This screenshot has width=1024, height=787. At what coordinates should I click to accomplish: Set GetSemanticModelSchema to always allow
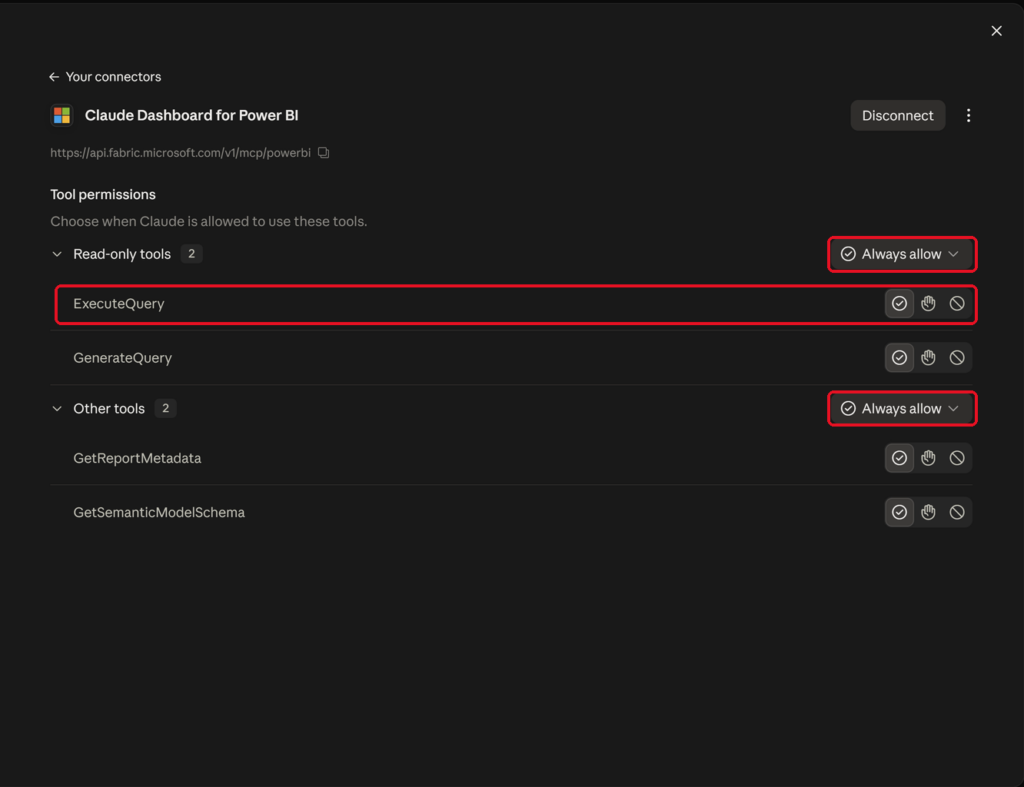click(899, 512)
